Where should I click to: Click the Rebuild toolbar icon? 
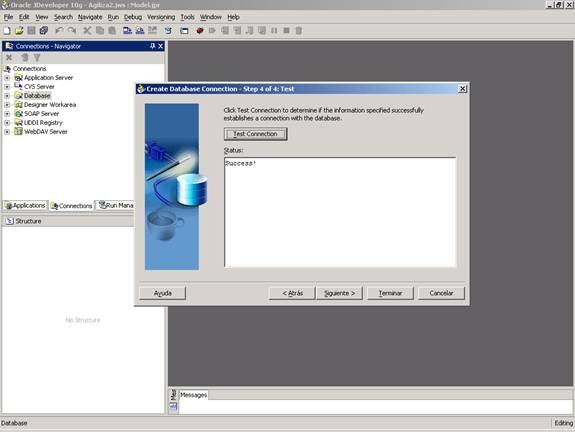(140, 31)
